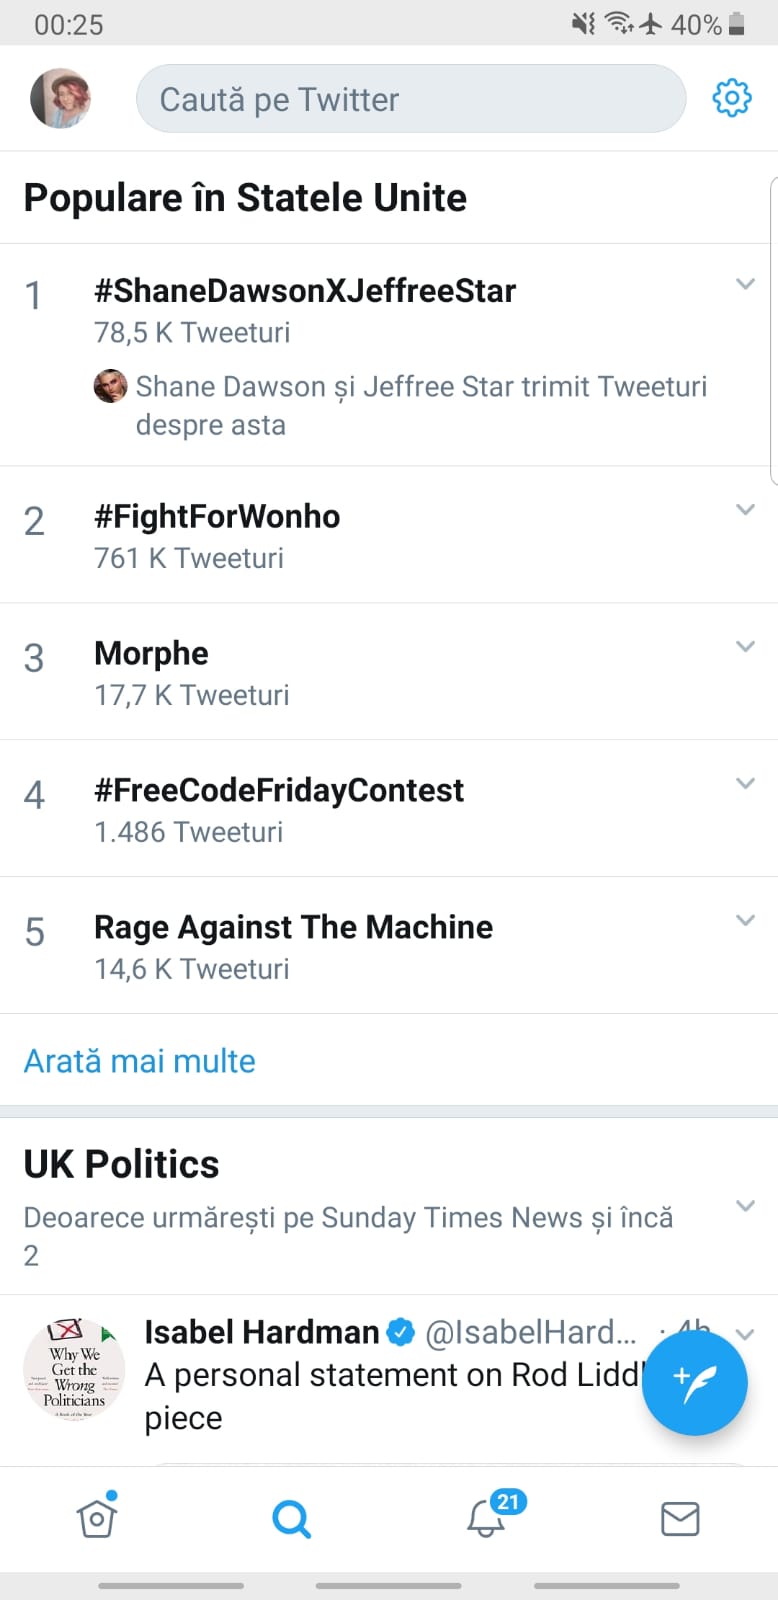Expand Rage Against The Machine trend menu

click(x=745, y=920)
